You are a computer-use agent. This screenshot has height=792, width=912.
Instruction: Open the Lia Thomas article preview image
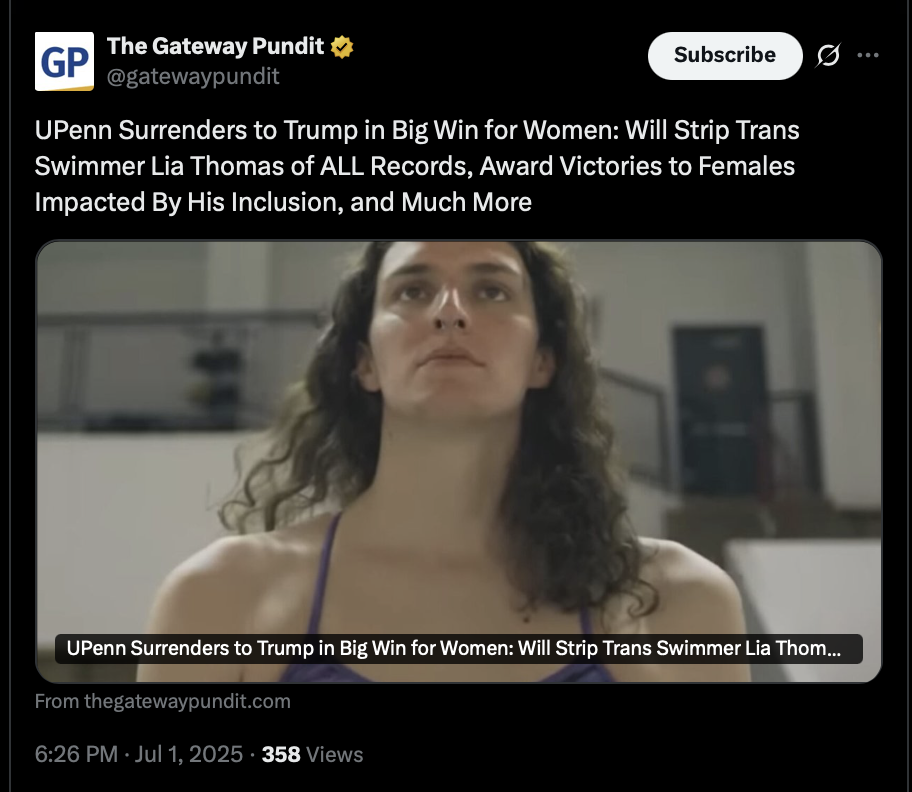coord(458,461)
